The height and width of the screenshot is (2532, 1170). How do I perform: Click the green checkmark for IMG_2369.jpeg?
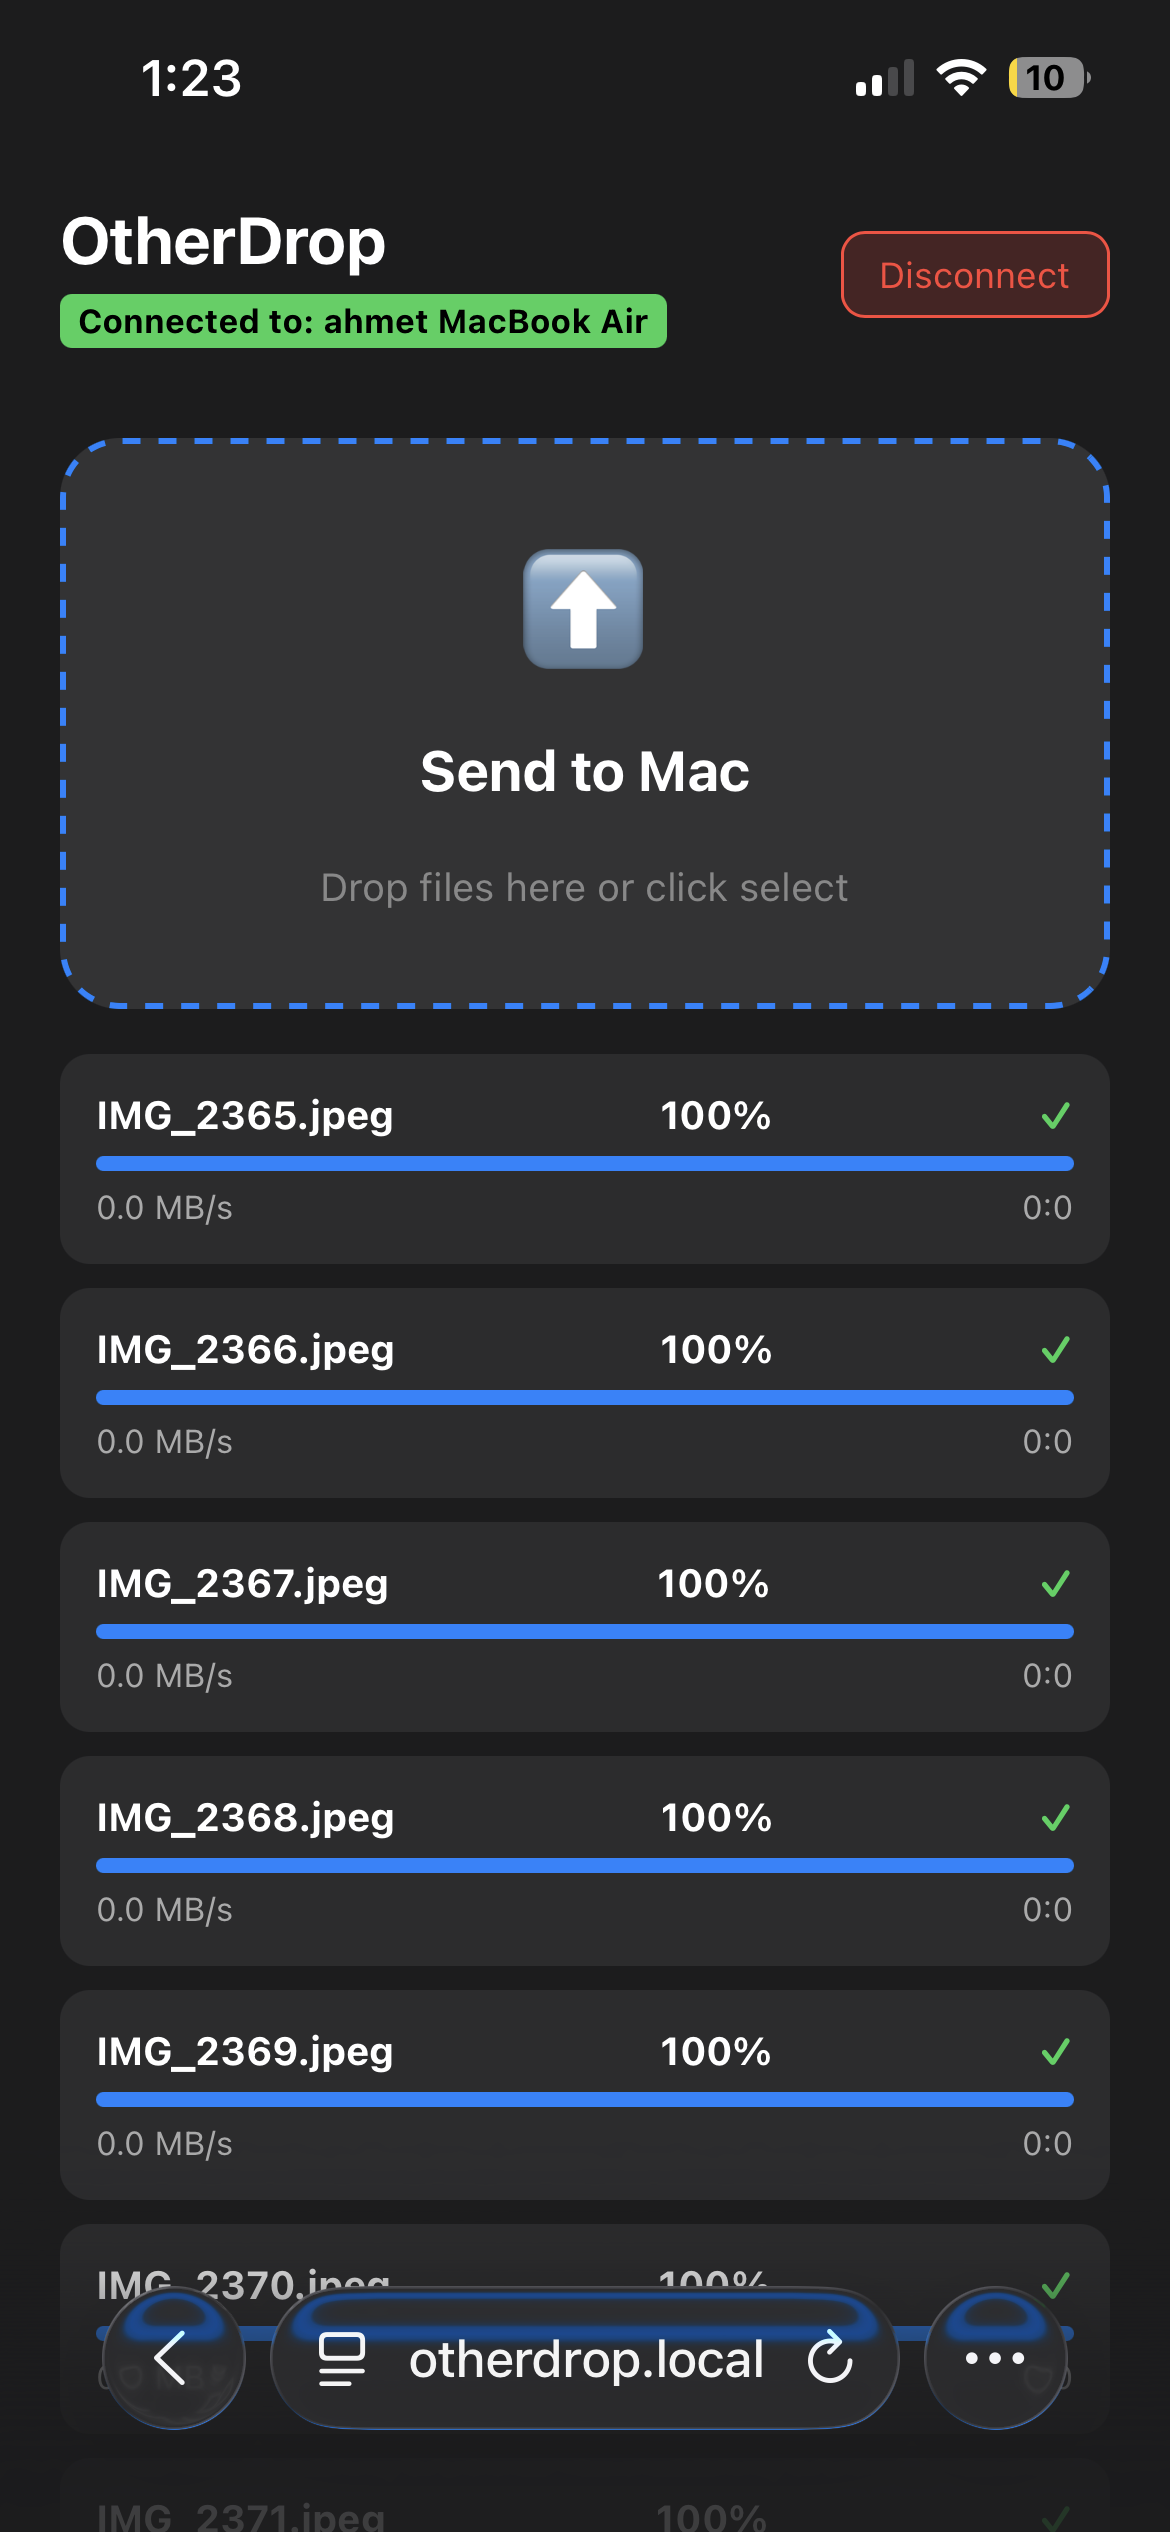coord(1055,2051)
